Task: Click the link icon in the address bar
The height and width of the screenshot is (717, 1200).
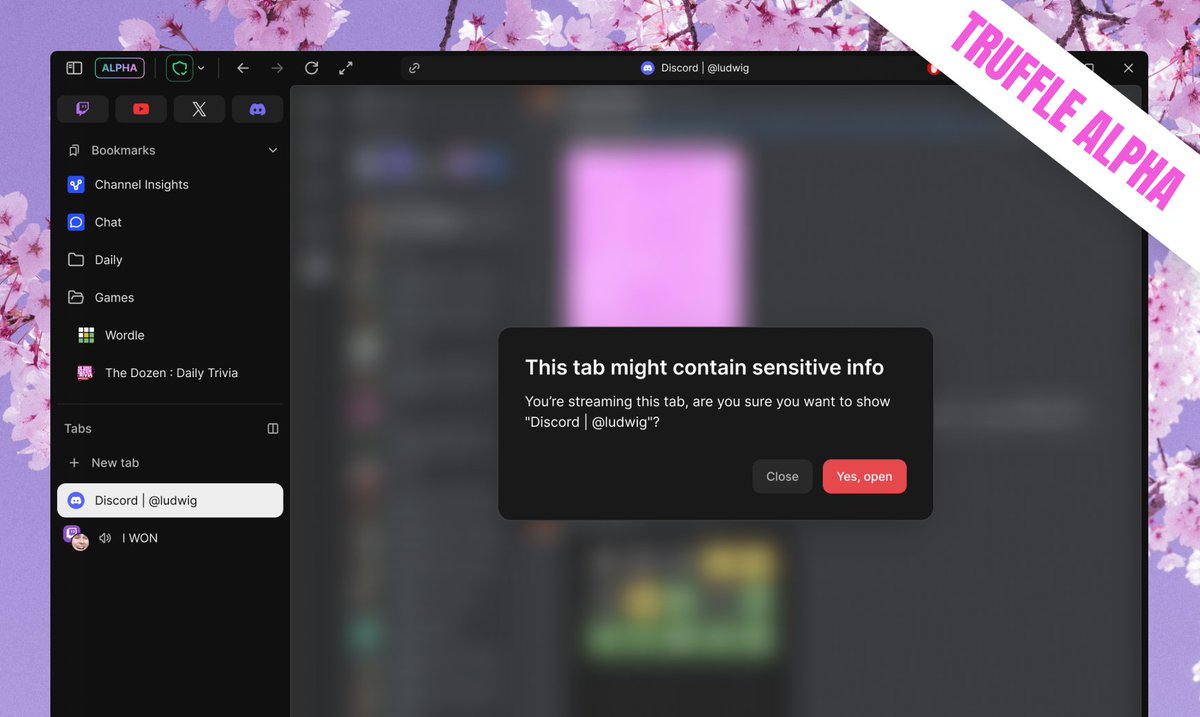Action: pos(414,68)
